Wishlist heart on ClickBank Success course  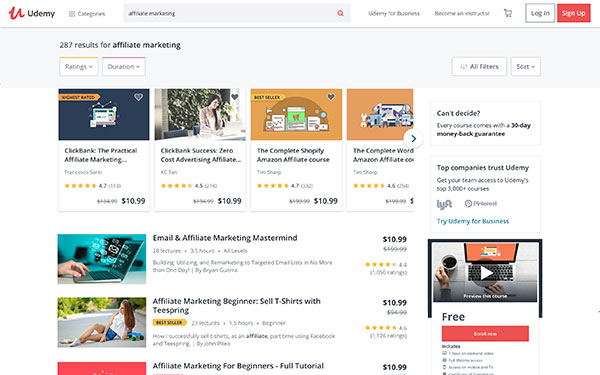[235, 97]
